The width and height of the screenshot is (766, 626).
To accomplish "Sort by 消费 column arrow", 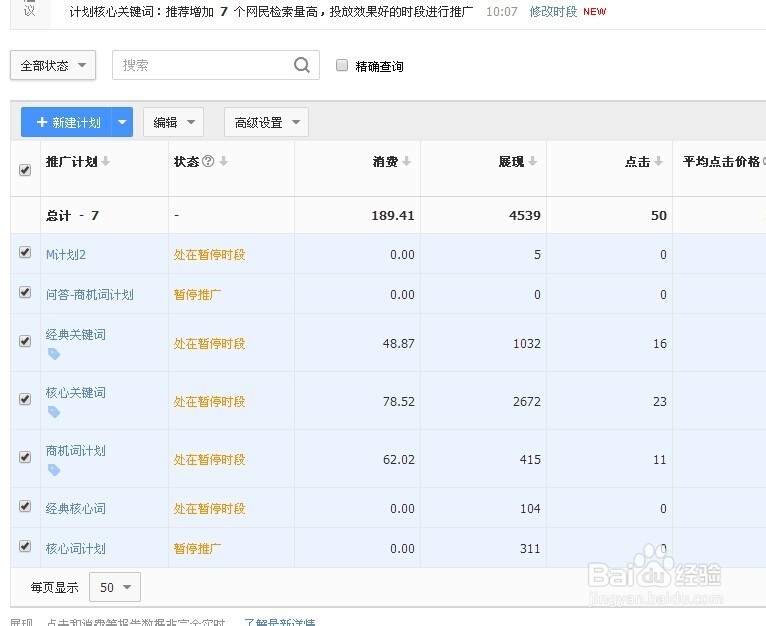I will [406, 161].
